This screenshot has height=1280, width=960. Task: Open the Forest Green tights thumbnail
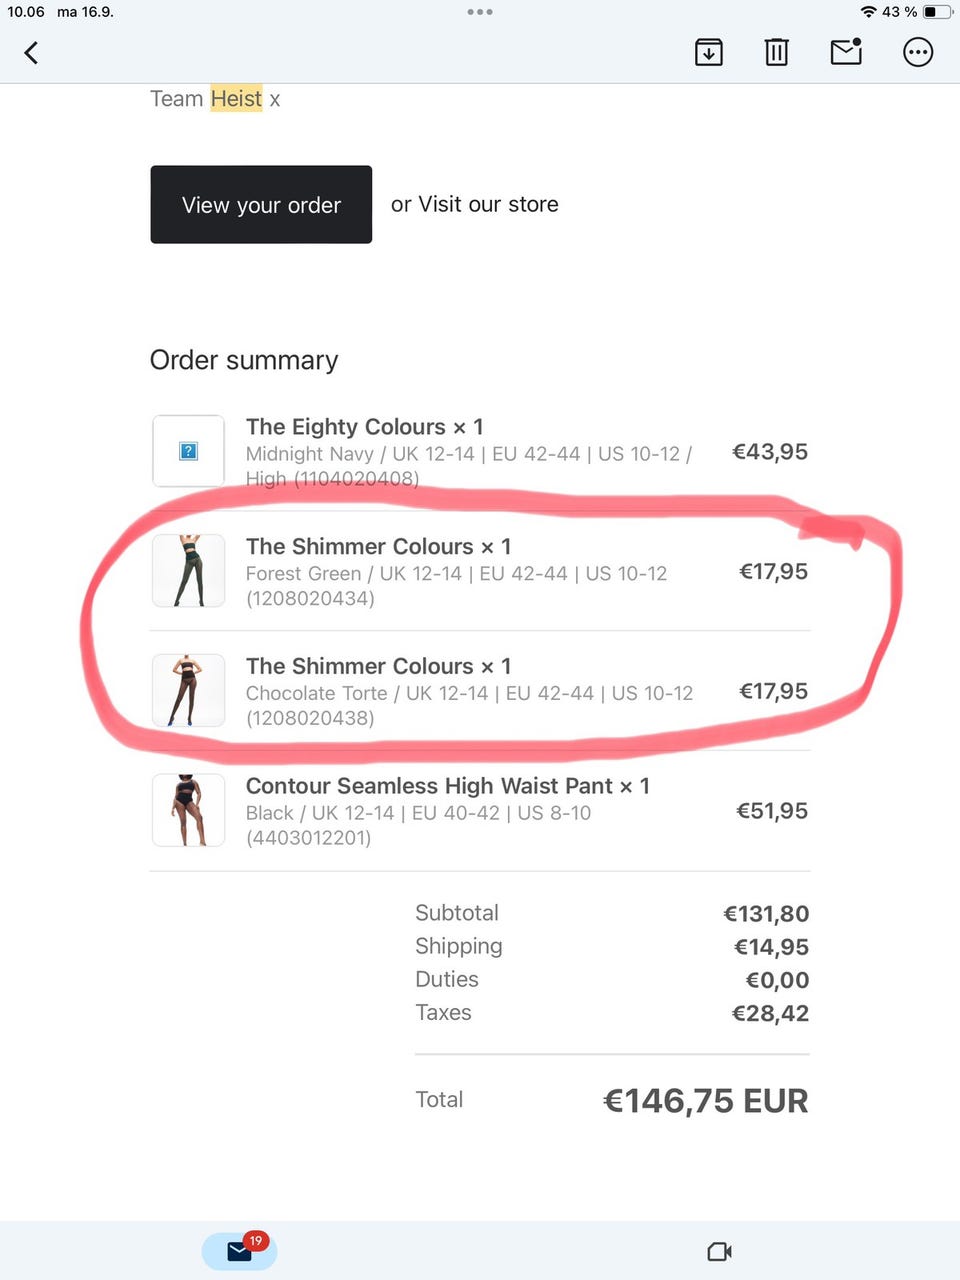[188, 571]
